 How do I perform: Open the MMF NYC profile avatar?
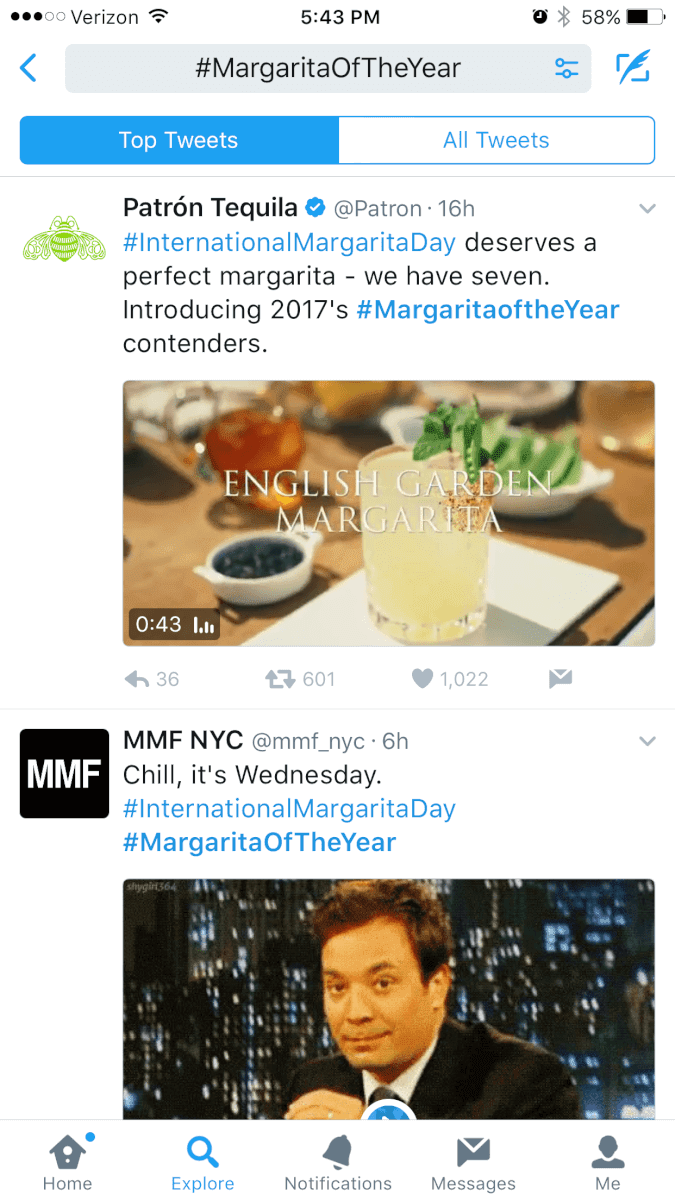pos(64,774)
